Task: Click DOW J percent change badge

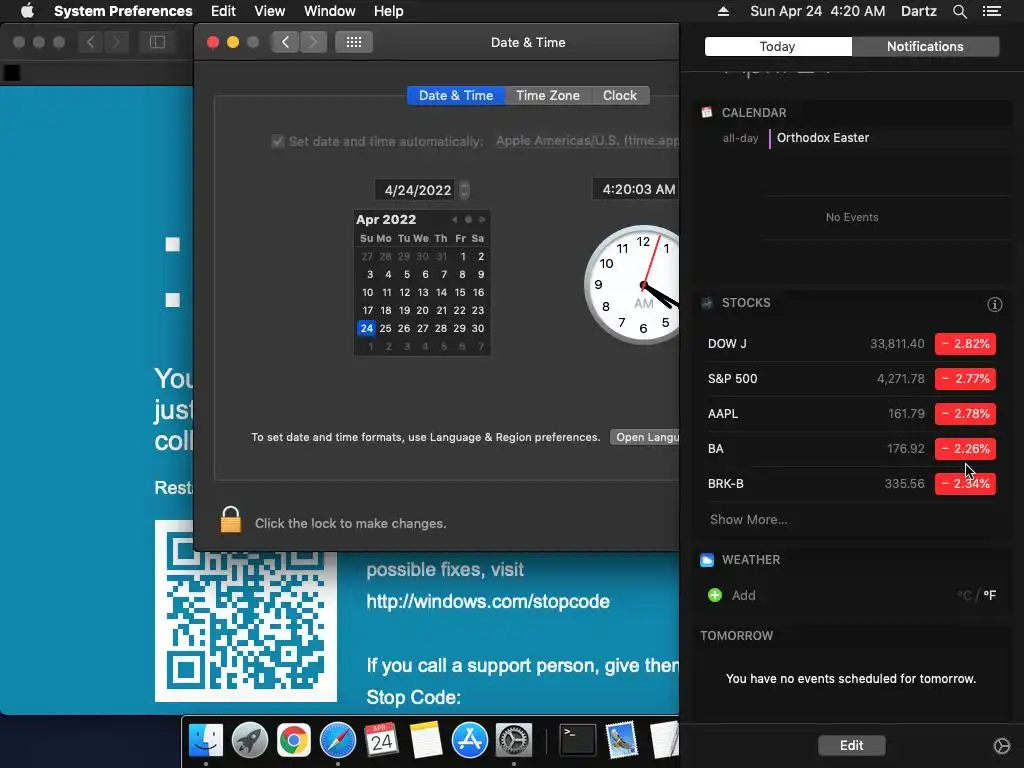Action: [965, 344]
